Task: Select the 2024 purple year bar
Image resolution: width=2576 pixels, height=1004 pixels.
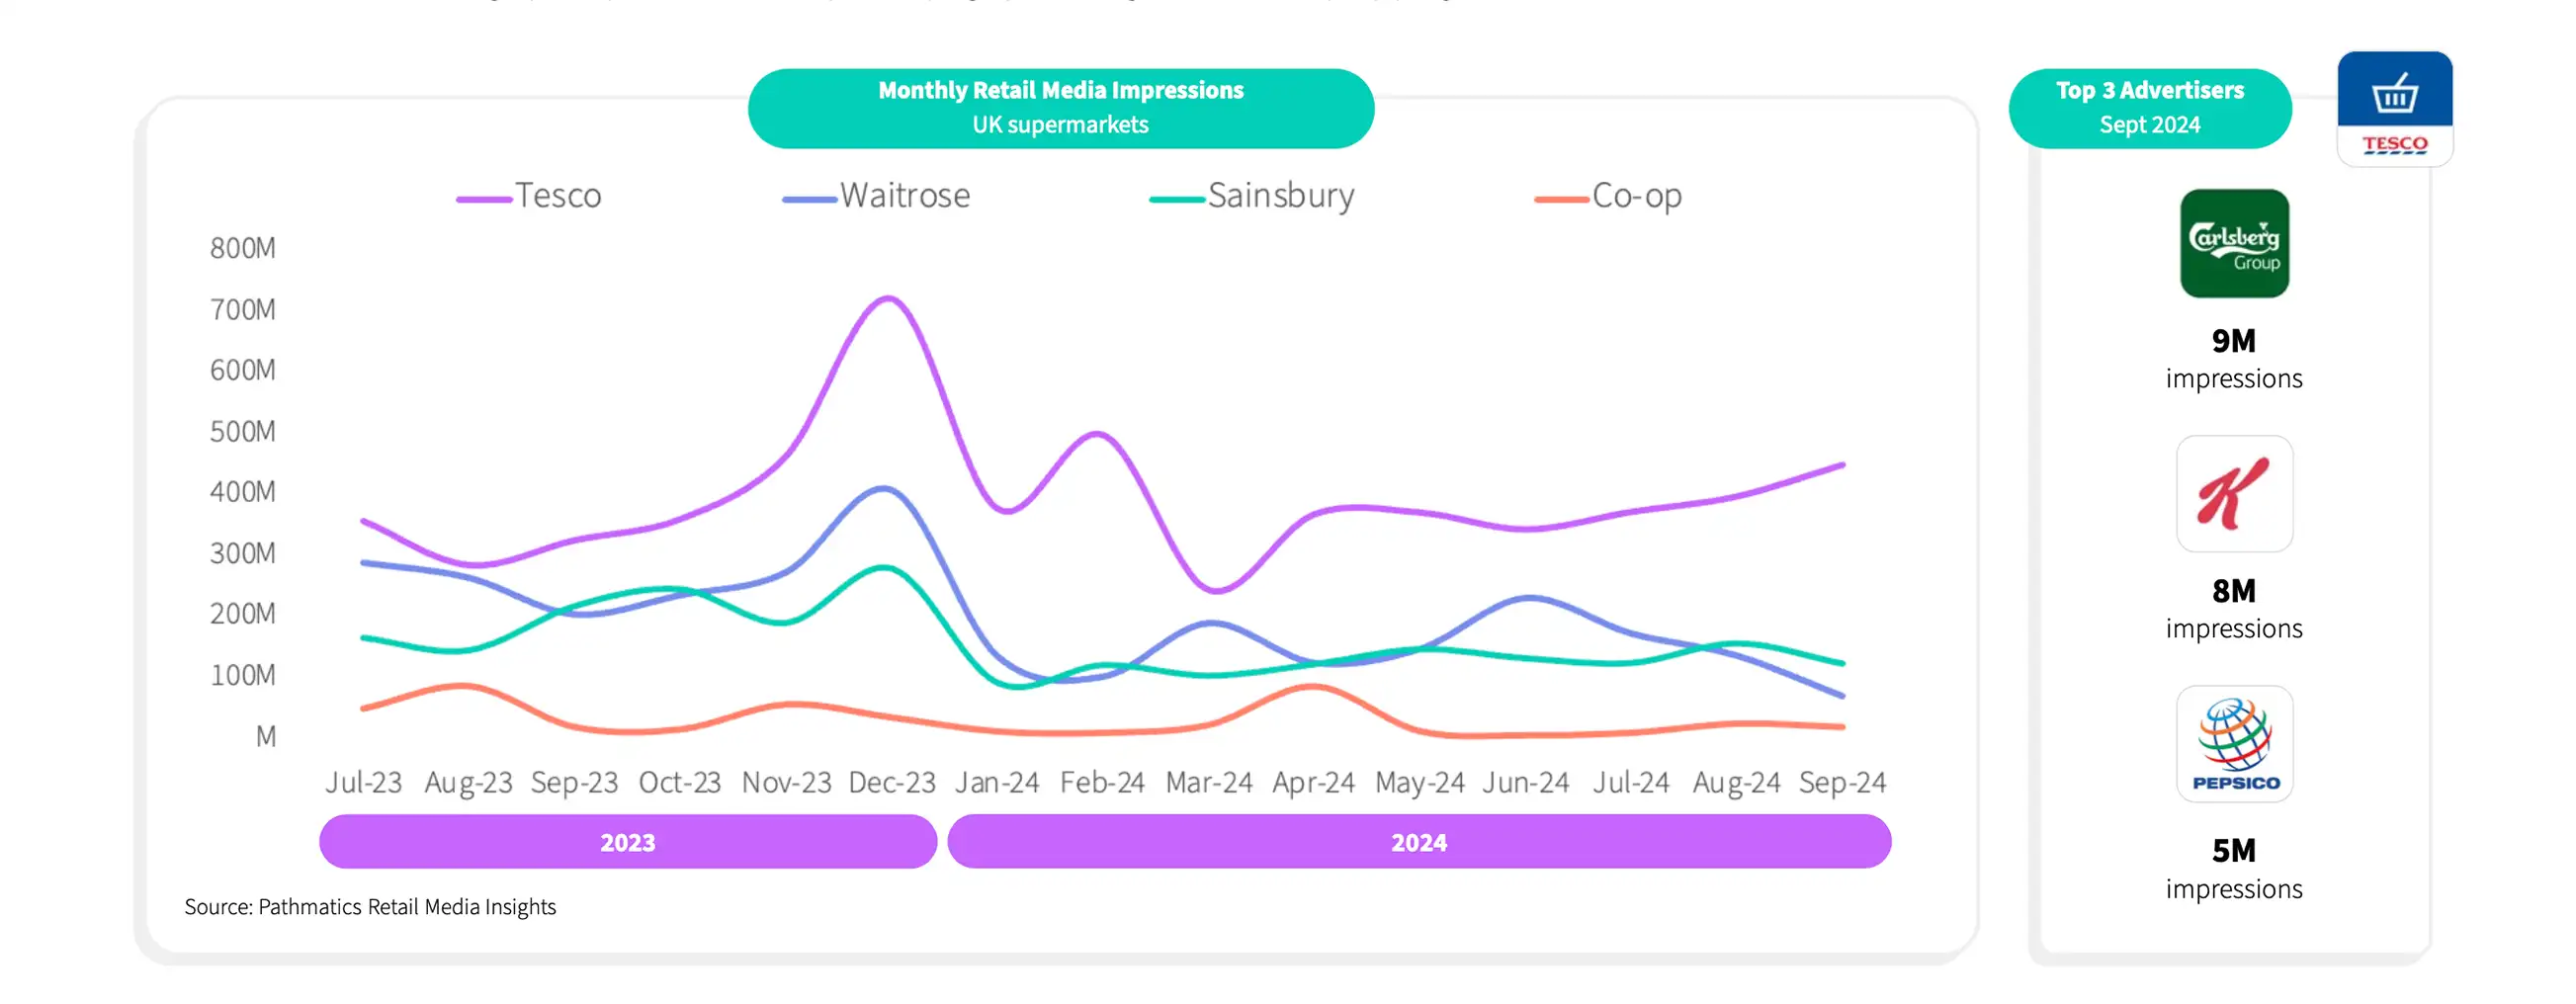Action: (1419, 841)
